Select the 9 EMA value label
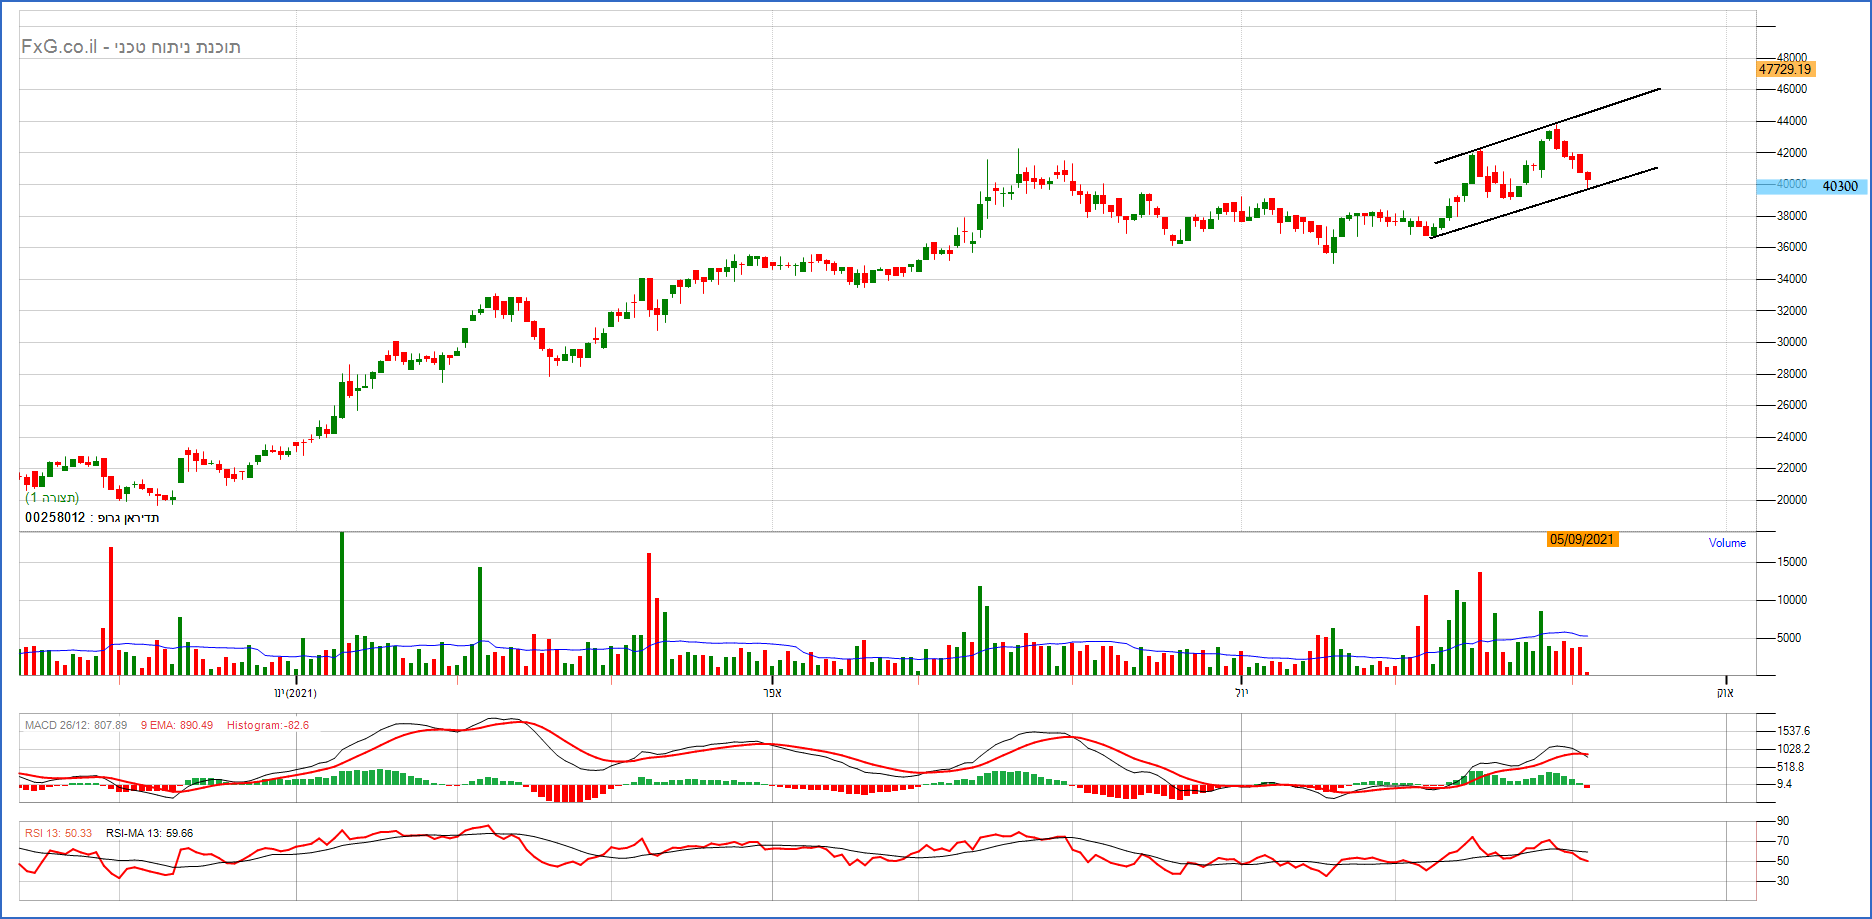This screenshot has width=1872, height=919. click(176, 725)
